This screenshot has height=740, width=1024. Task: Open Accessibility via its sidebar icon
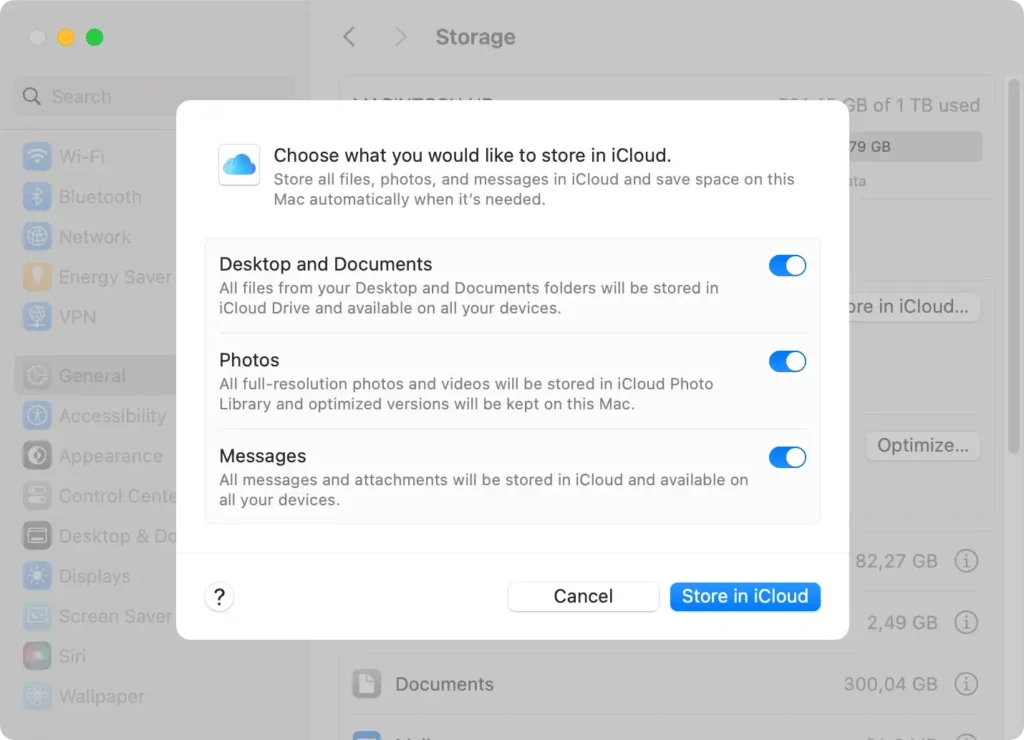pyautogui.click(x=37, y=416)
